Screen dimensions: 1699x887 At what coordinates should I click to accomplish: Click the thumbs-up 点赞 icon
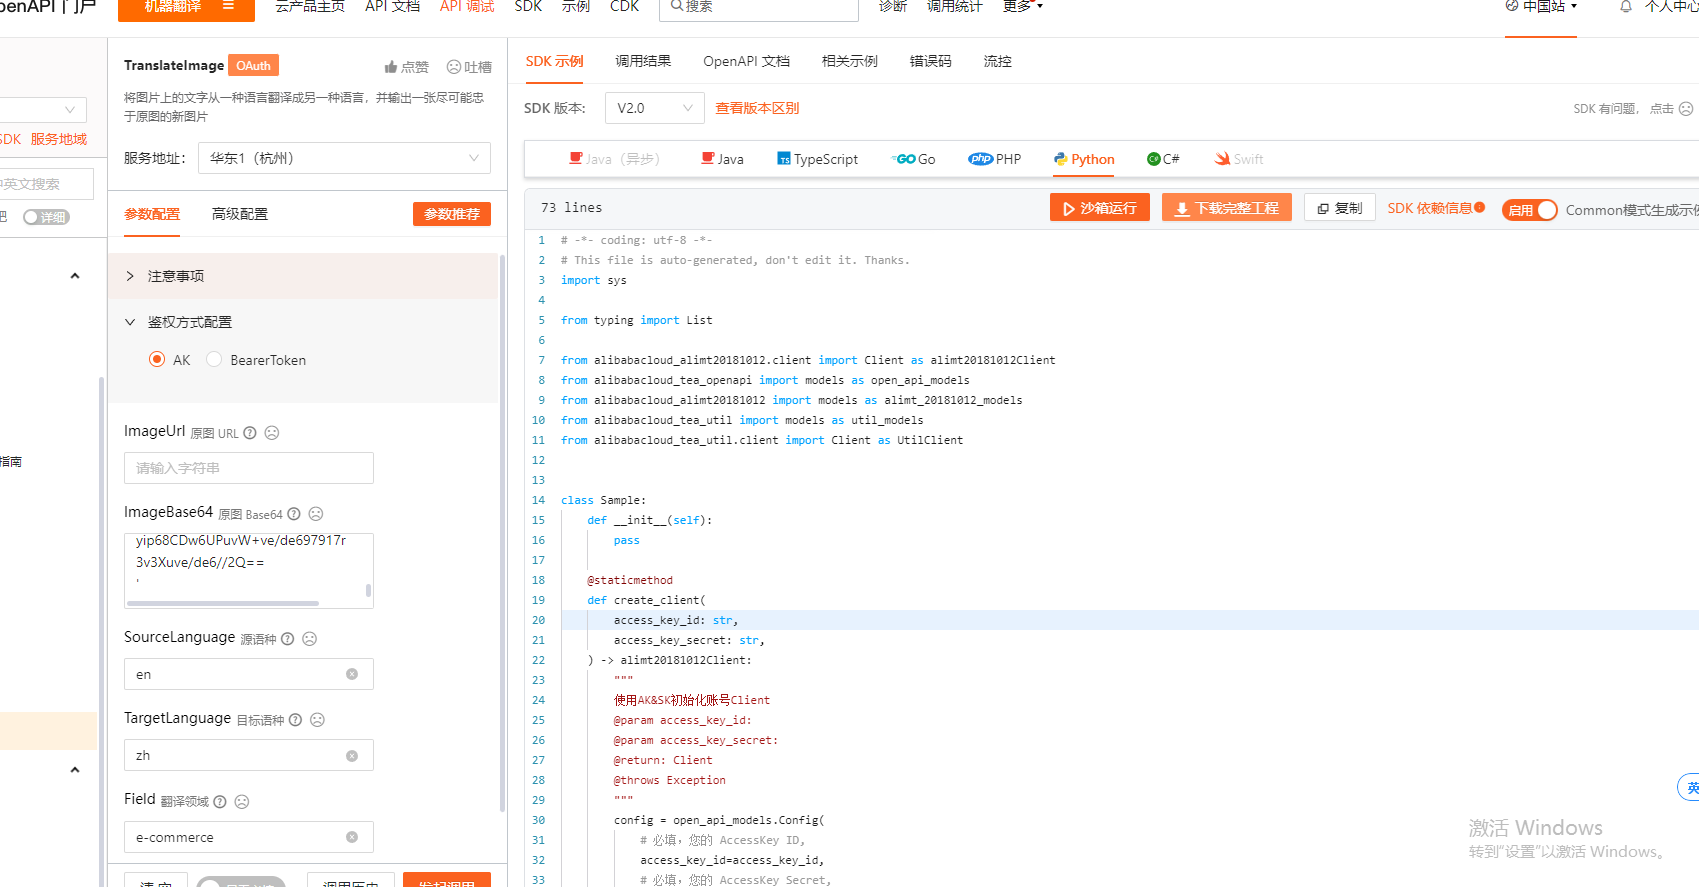click(391, 67)
